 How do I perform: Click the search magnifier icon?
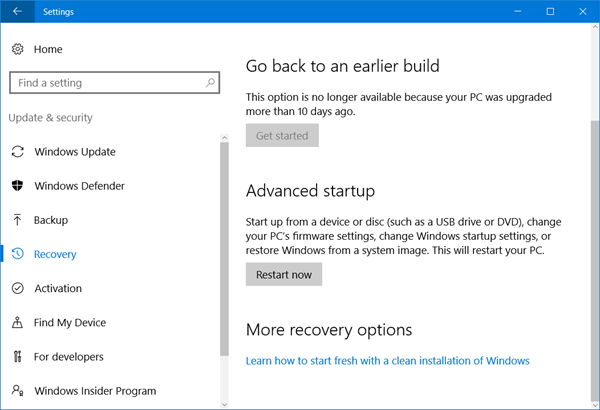tap(210, 83)
